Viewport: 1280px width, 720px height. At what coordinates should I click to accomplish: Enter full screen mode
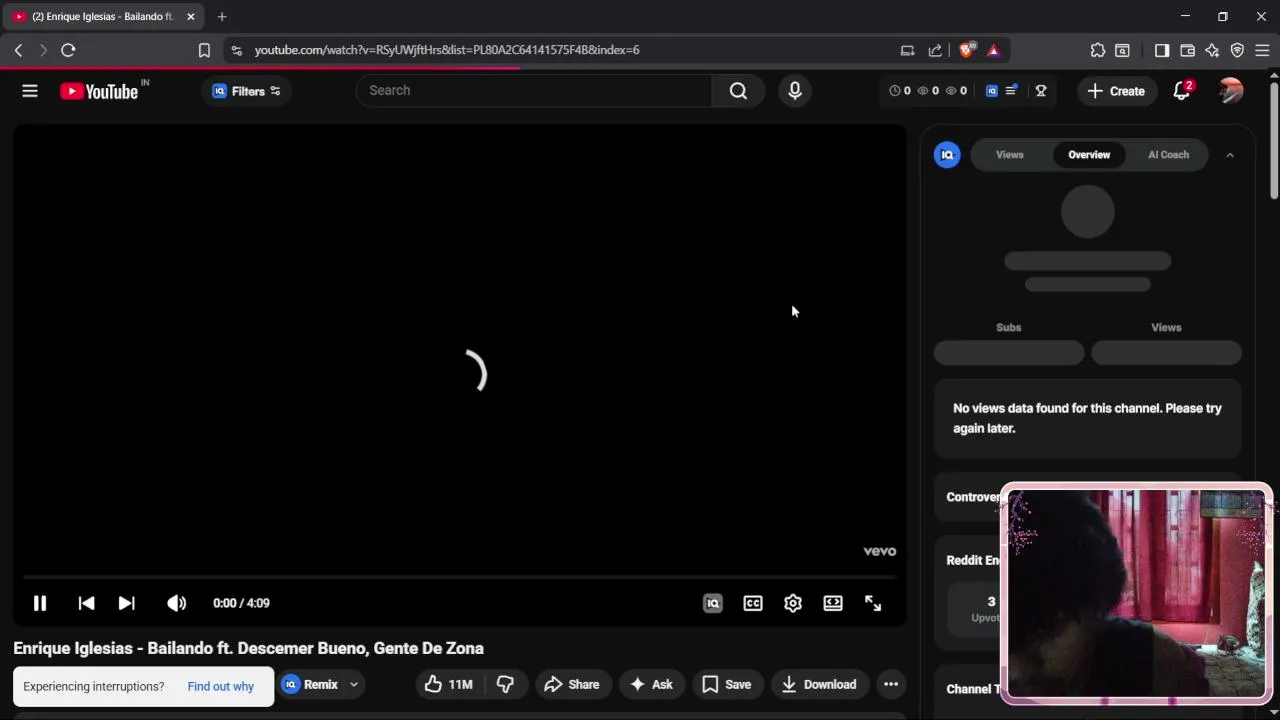873,603
